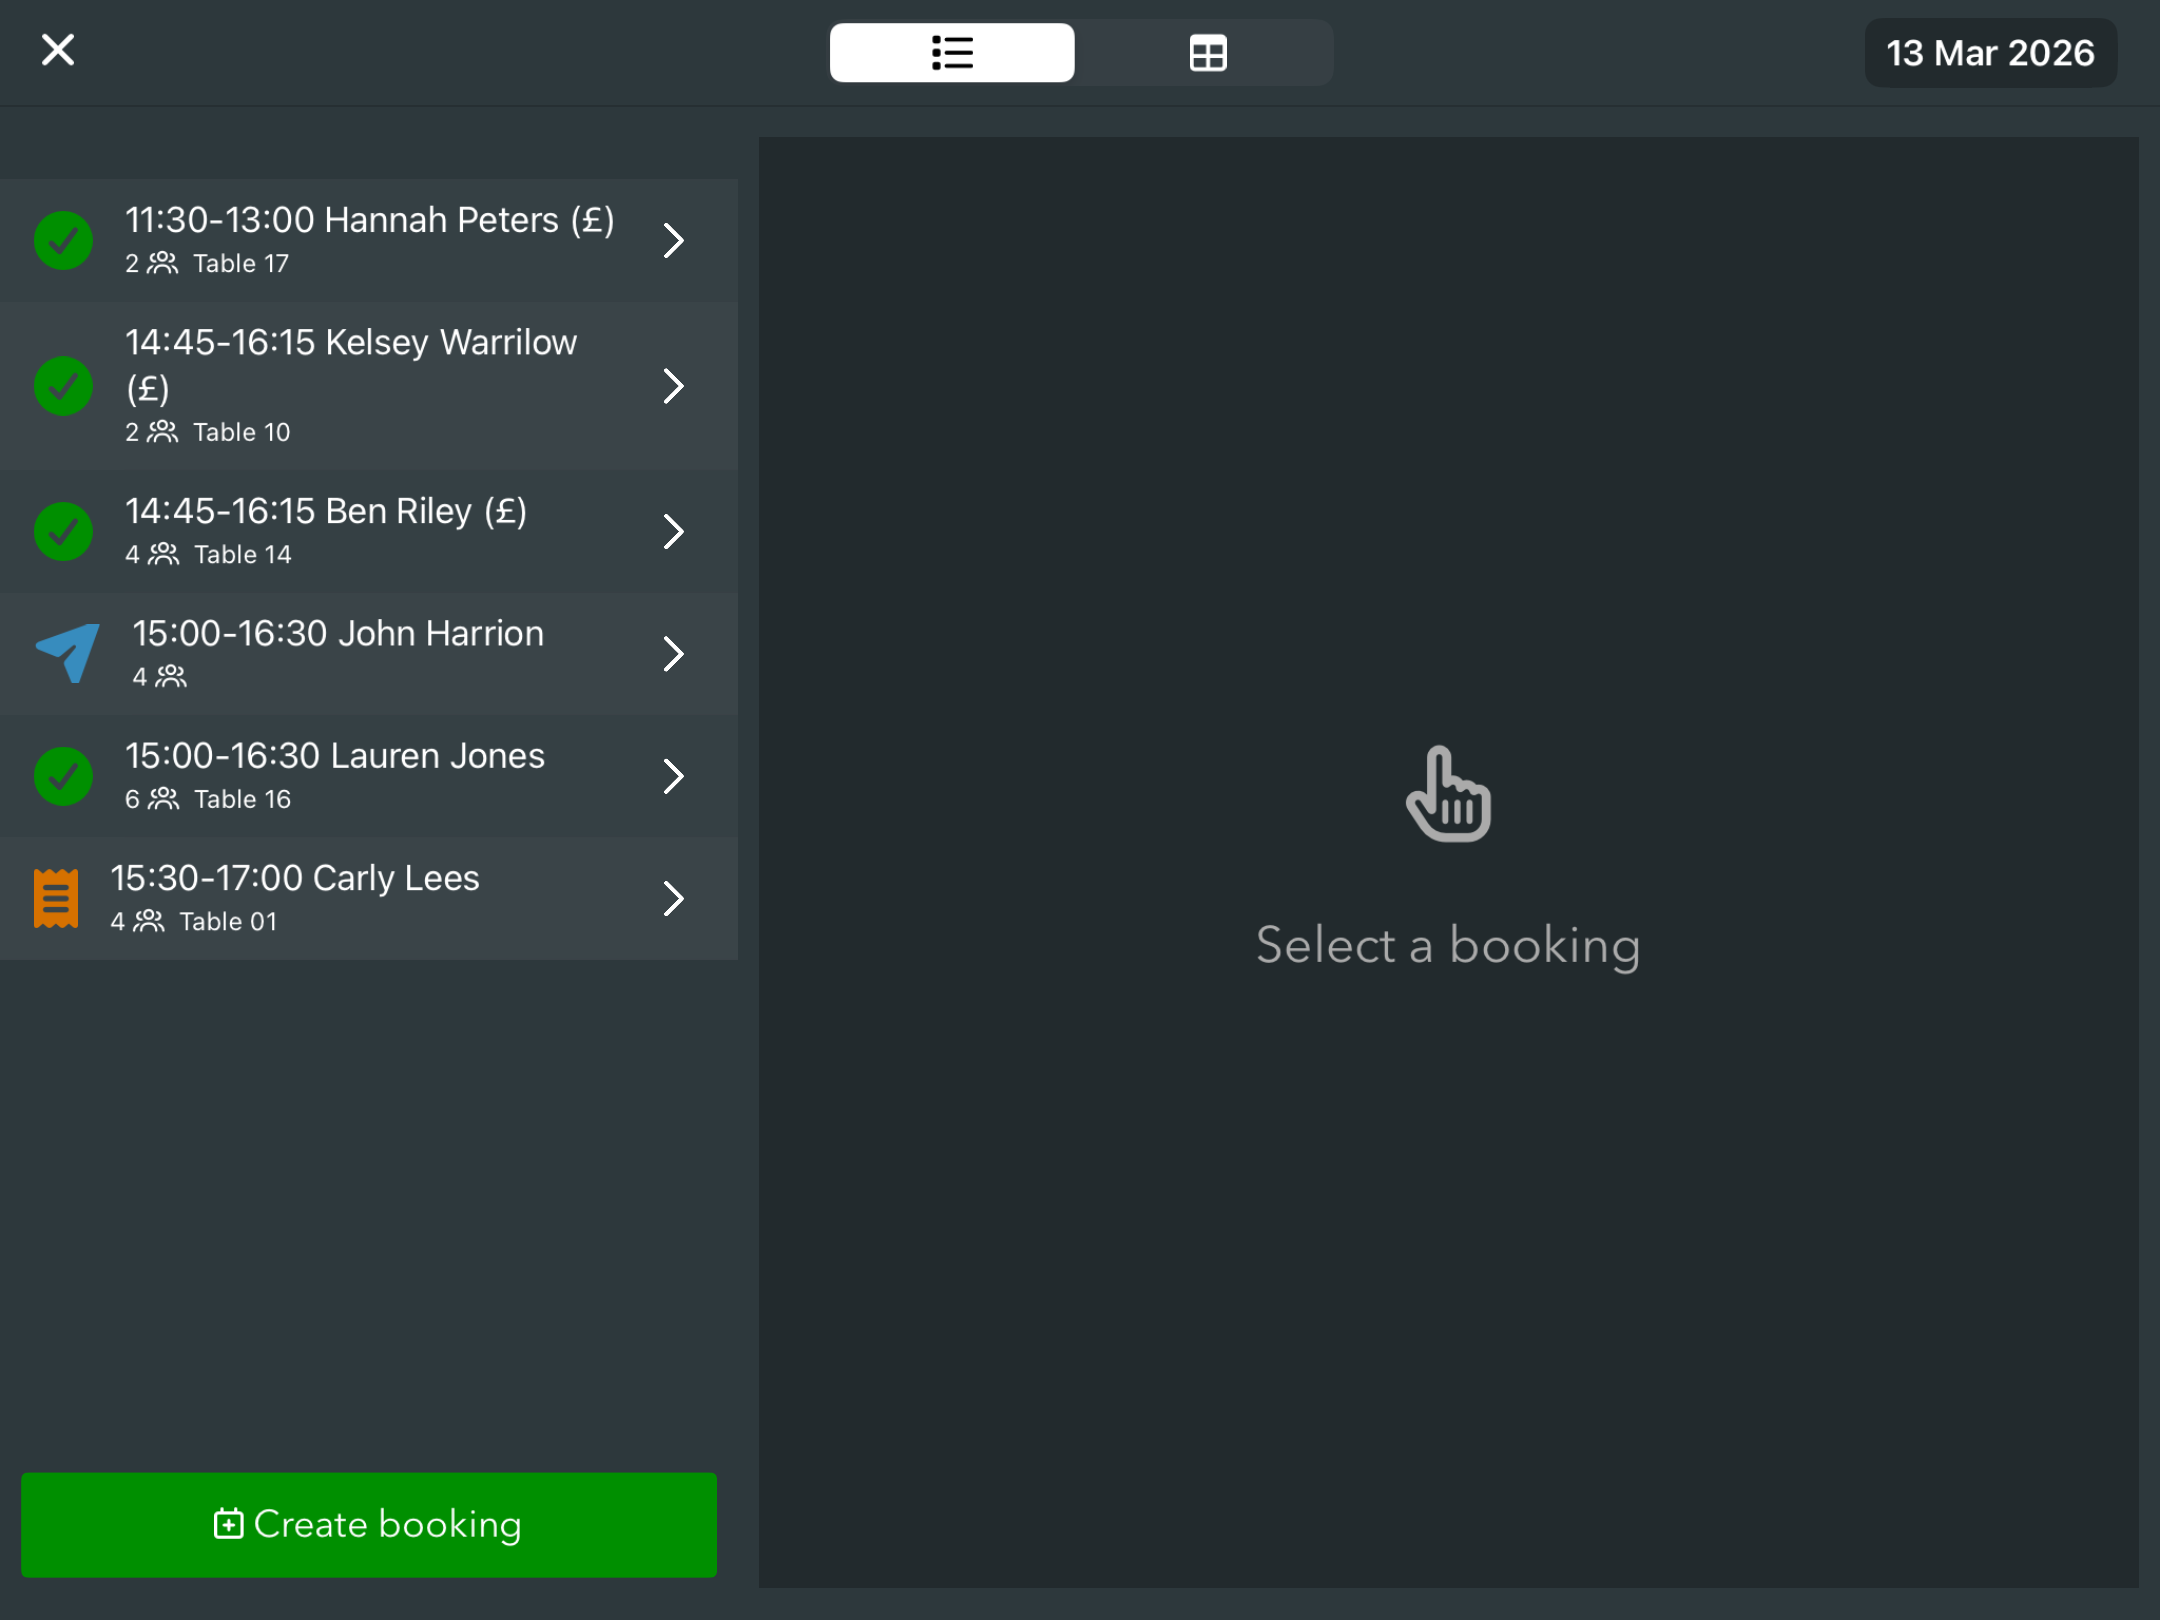2160x1620 pixels.
Task: Switch to the list view
Action: click(x=952, y=53)
